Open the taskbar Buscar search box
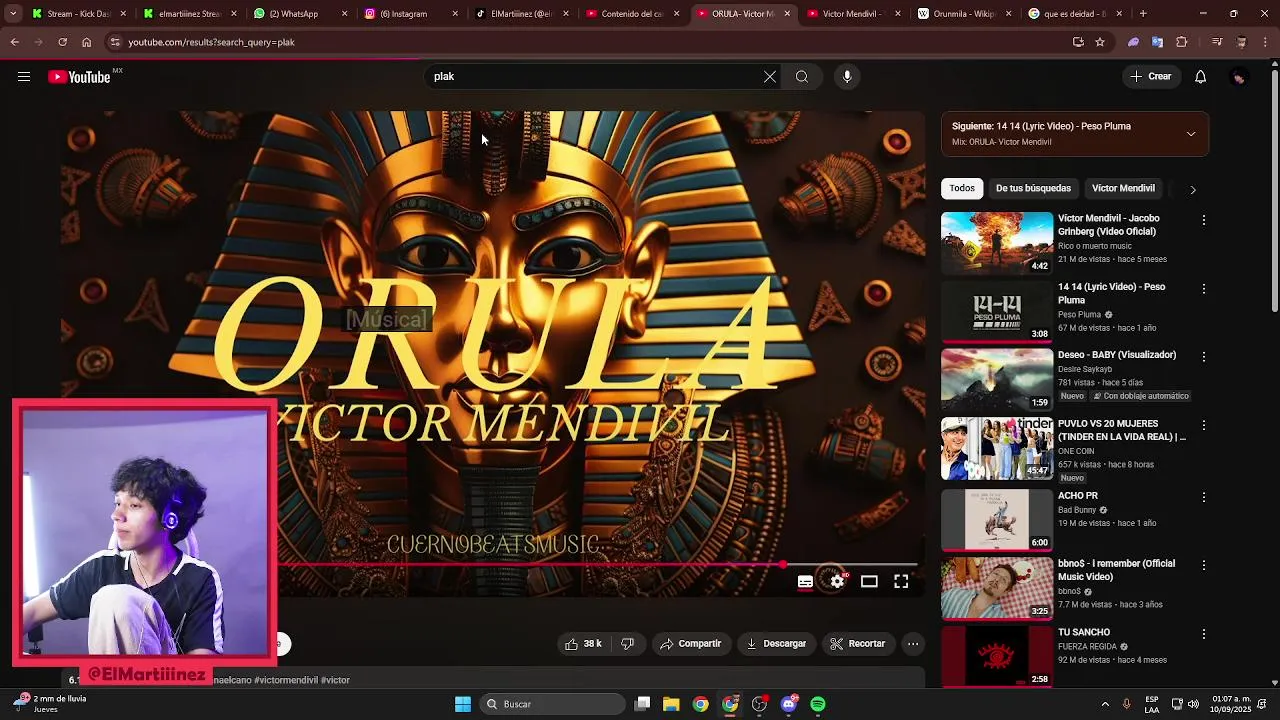 (x=552, y=704)
